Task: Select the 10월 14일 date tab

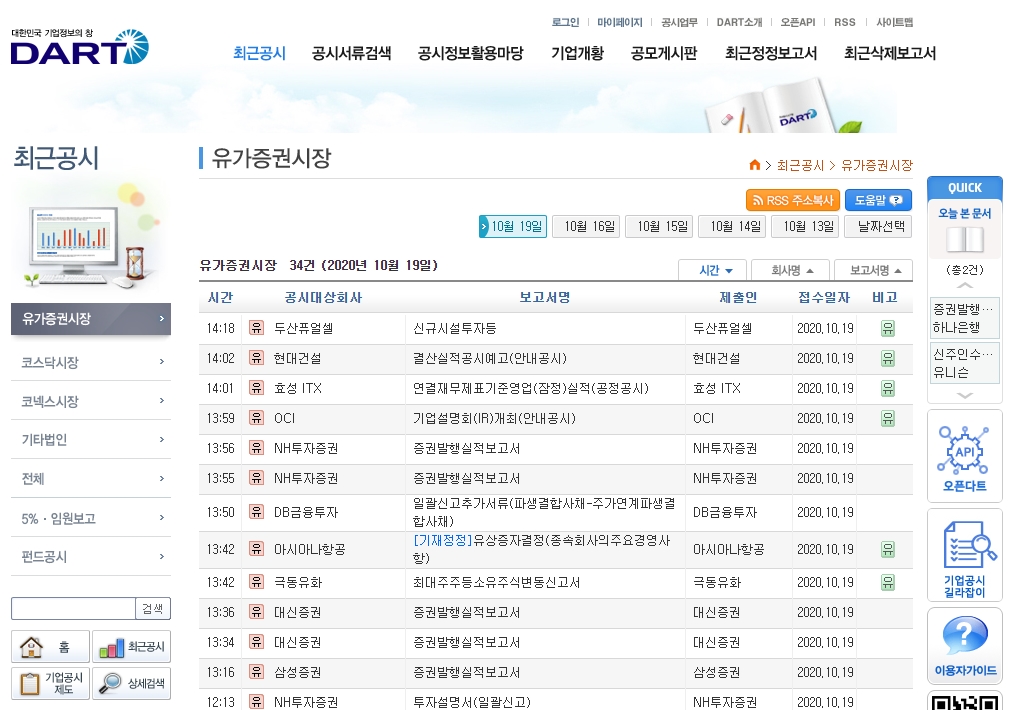Action: click(733, 226)
